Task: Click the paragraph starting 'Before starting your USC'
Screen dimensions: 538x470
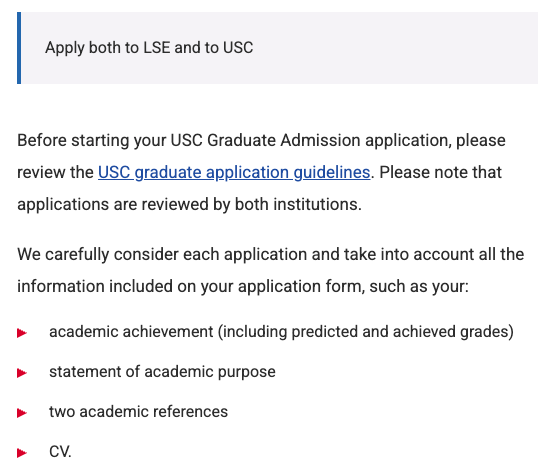Action: click(x=261, y=173)
